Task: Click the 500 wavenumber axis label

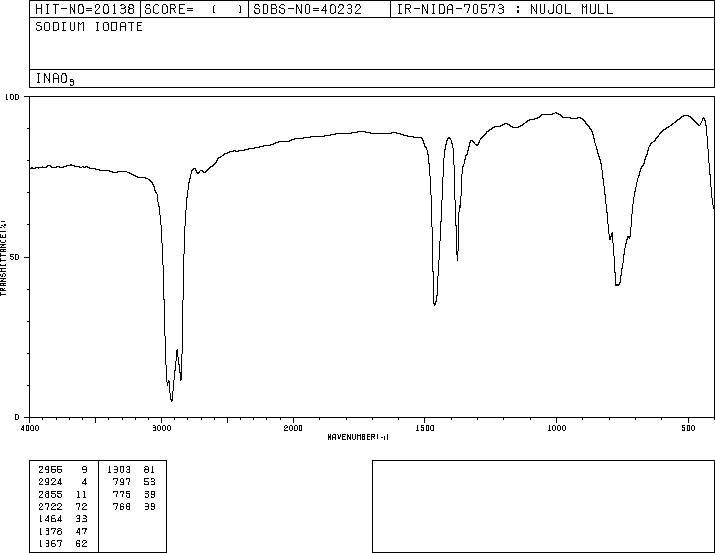Action: pyautogui.click(x=688, y=428)
